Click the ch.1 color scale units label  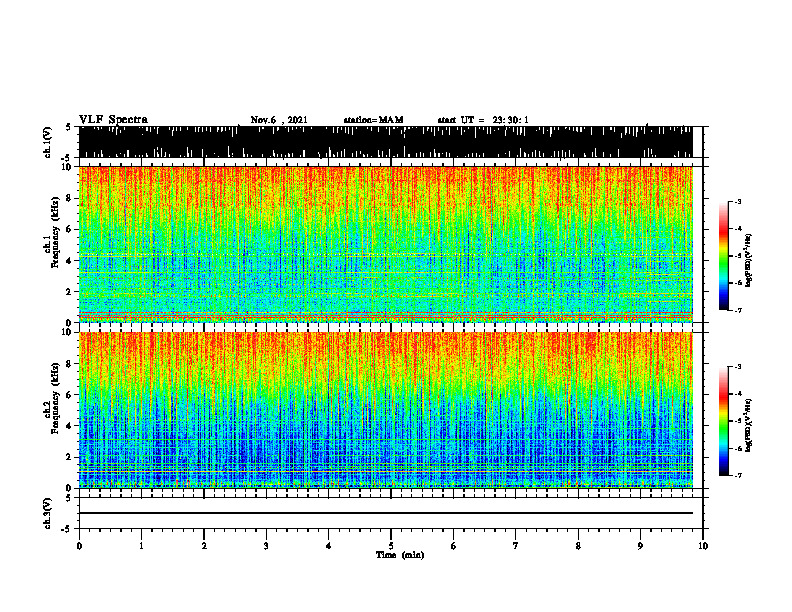coord(749,260)
